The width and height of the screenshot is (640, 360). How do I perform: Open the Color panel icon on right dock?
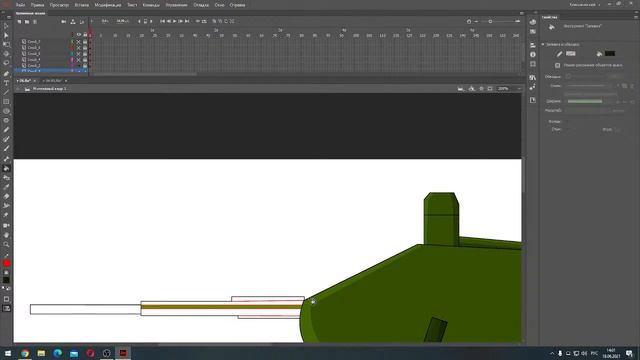tap(533, 22)
